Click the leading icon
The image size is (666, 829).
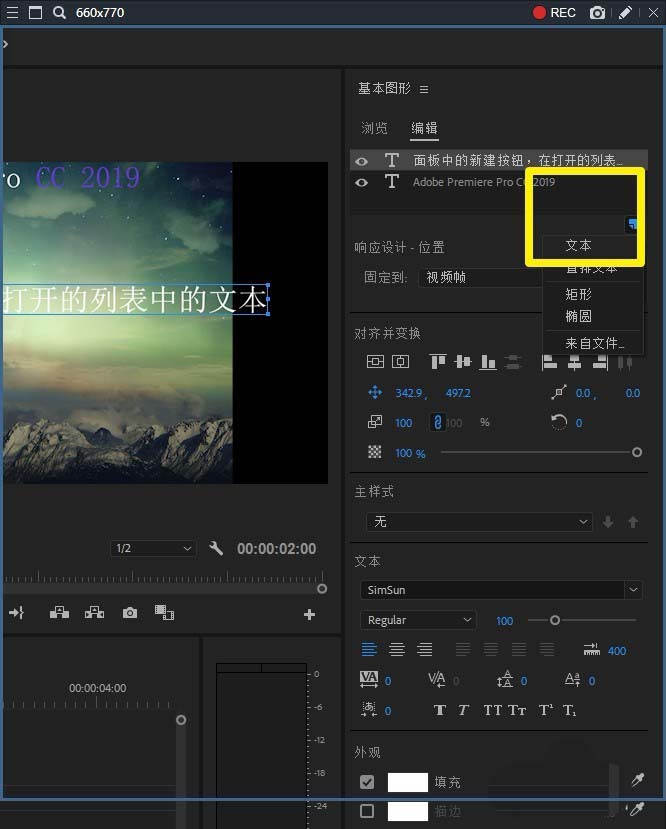[505, 679]
